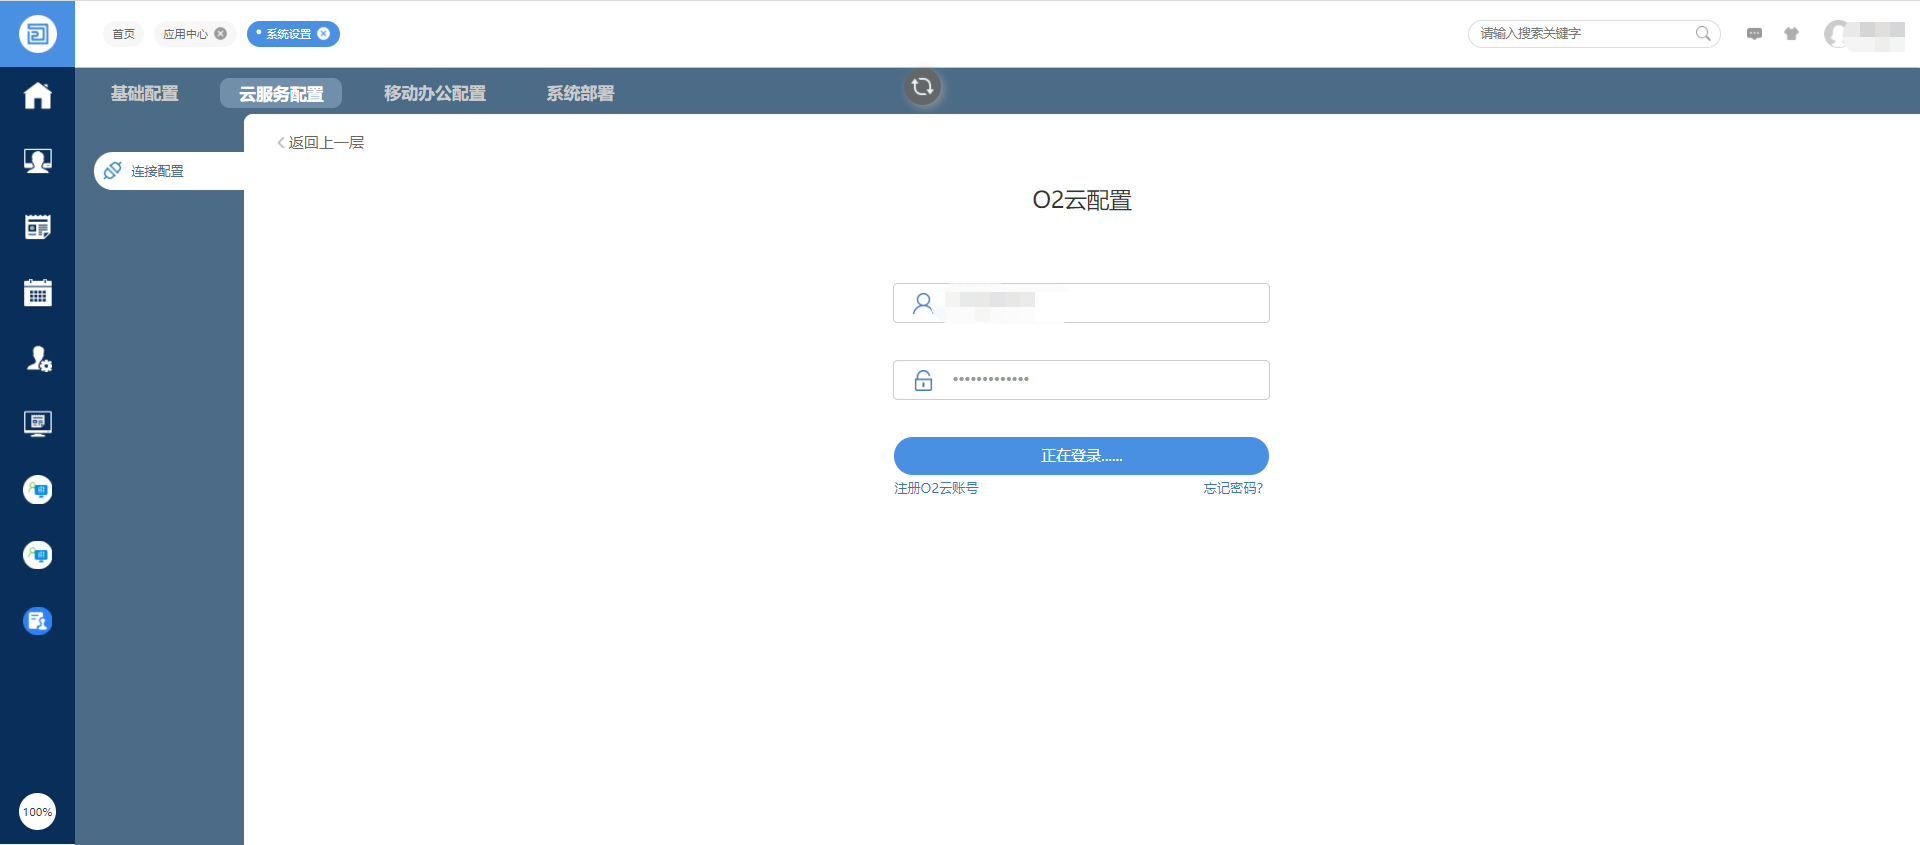Switch to the 首页 tab
This screenshot has width=1920, height=845.
[124, 34]
